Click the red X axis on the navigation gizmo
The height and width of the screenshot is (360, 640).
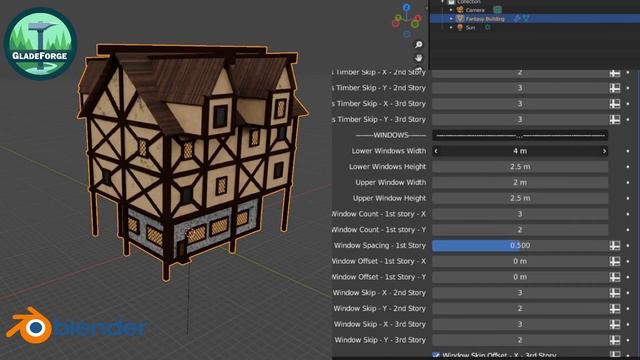pyautogui.click(x=418, y=18)
